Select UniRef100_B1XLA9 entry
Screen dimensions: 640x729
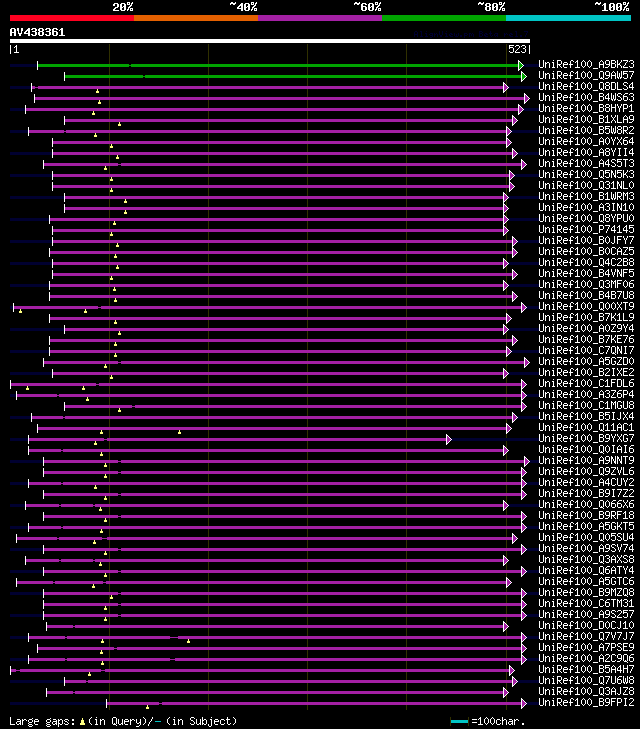(586, 119)
